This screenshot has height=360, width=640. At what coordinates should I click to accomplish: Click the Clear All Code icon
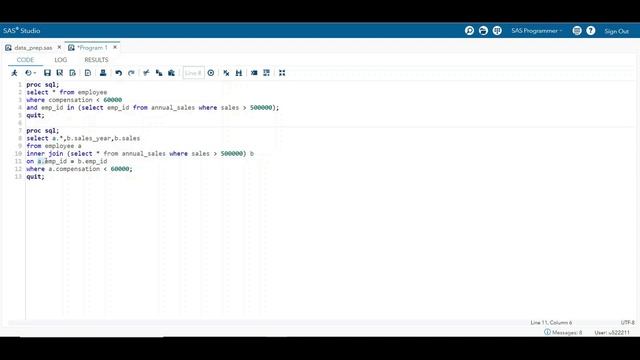coord(226,73)
